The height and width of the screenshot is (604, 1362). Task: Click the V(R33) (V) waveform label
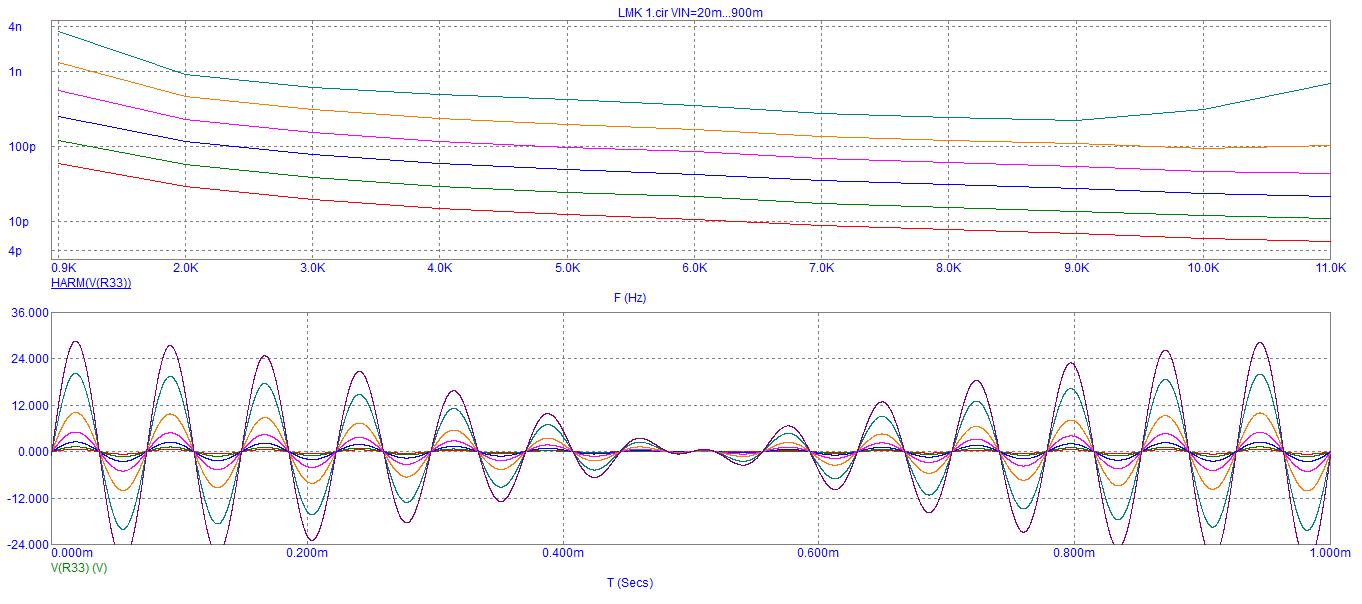click(x=79, y=567)
